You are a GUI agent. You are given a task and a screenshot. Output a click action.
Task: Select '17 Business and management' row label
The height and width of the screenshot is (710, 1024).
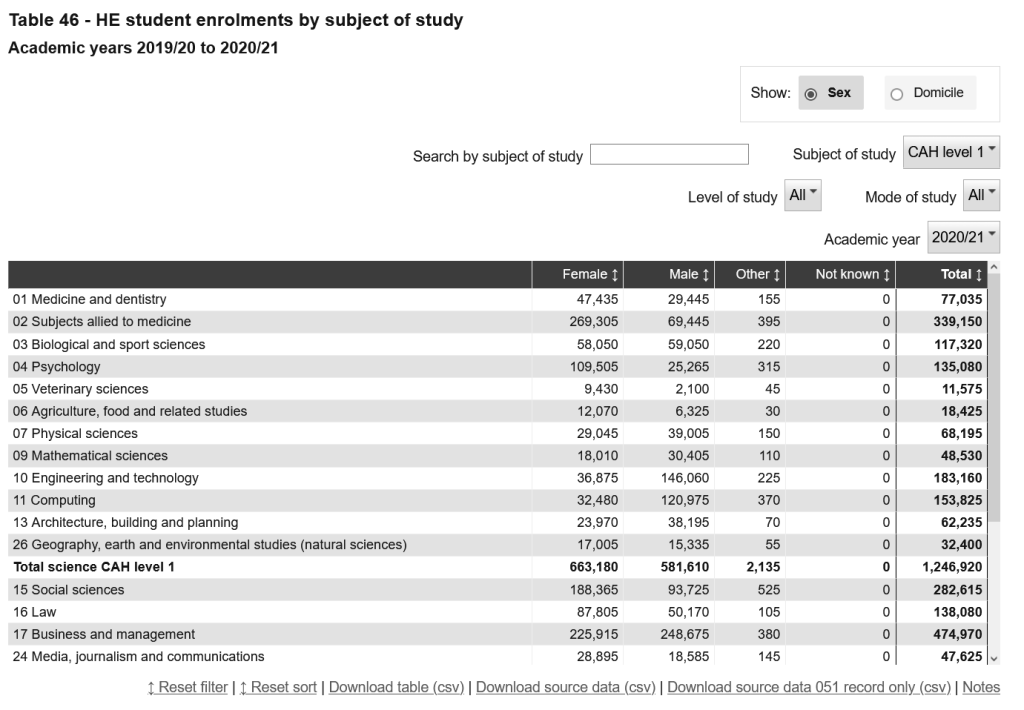point(104,634)
